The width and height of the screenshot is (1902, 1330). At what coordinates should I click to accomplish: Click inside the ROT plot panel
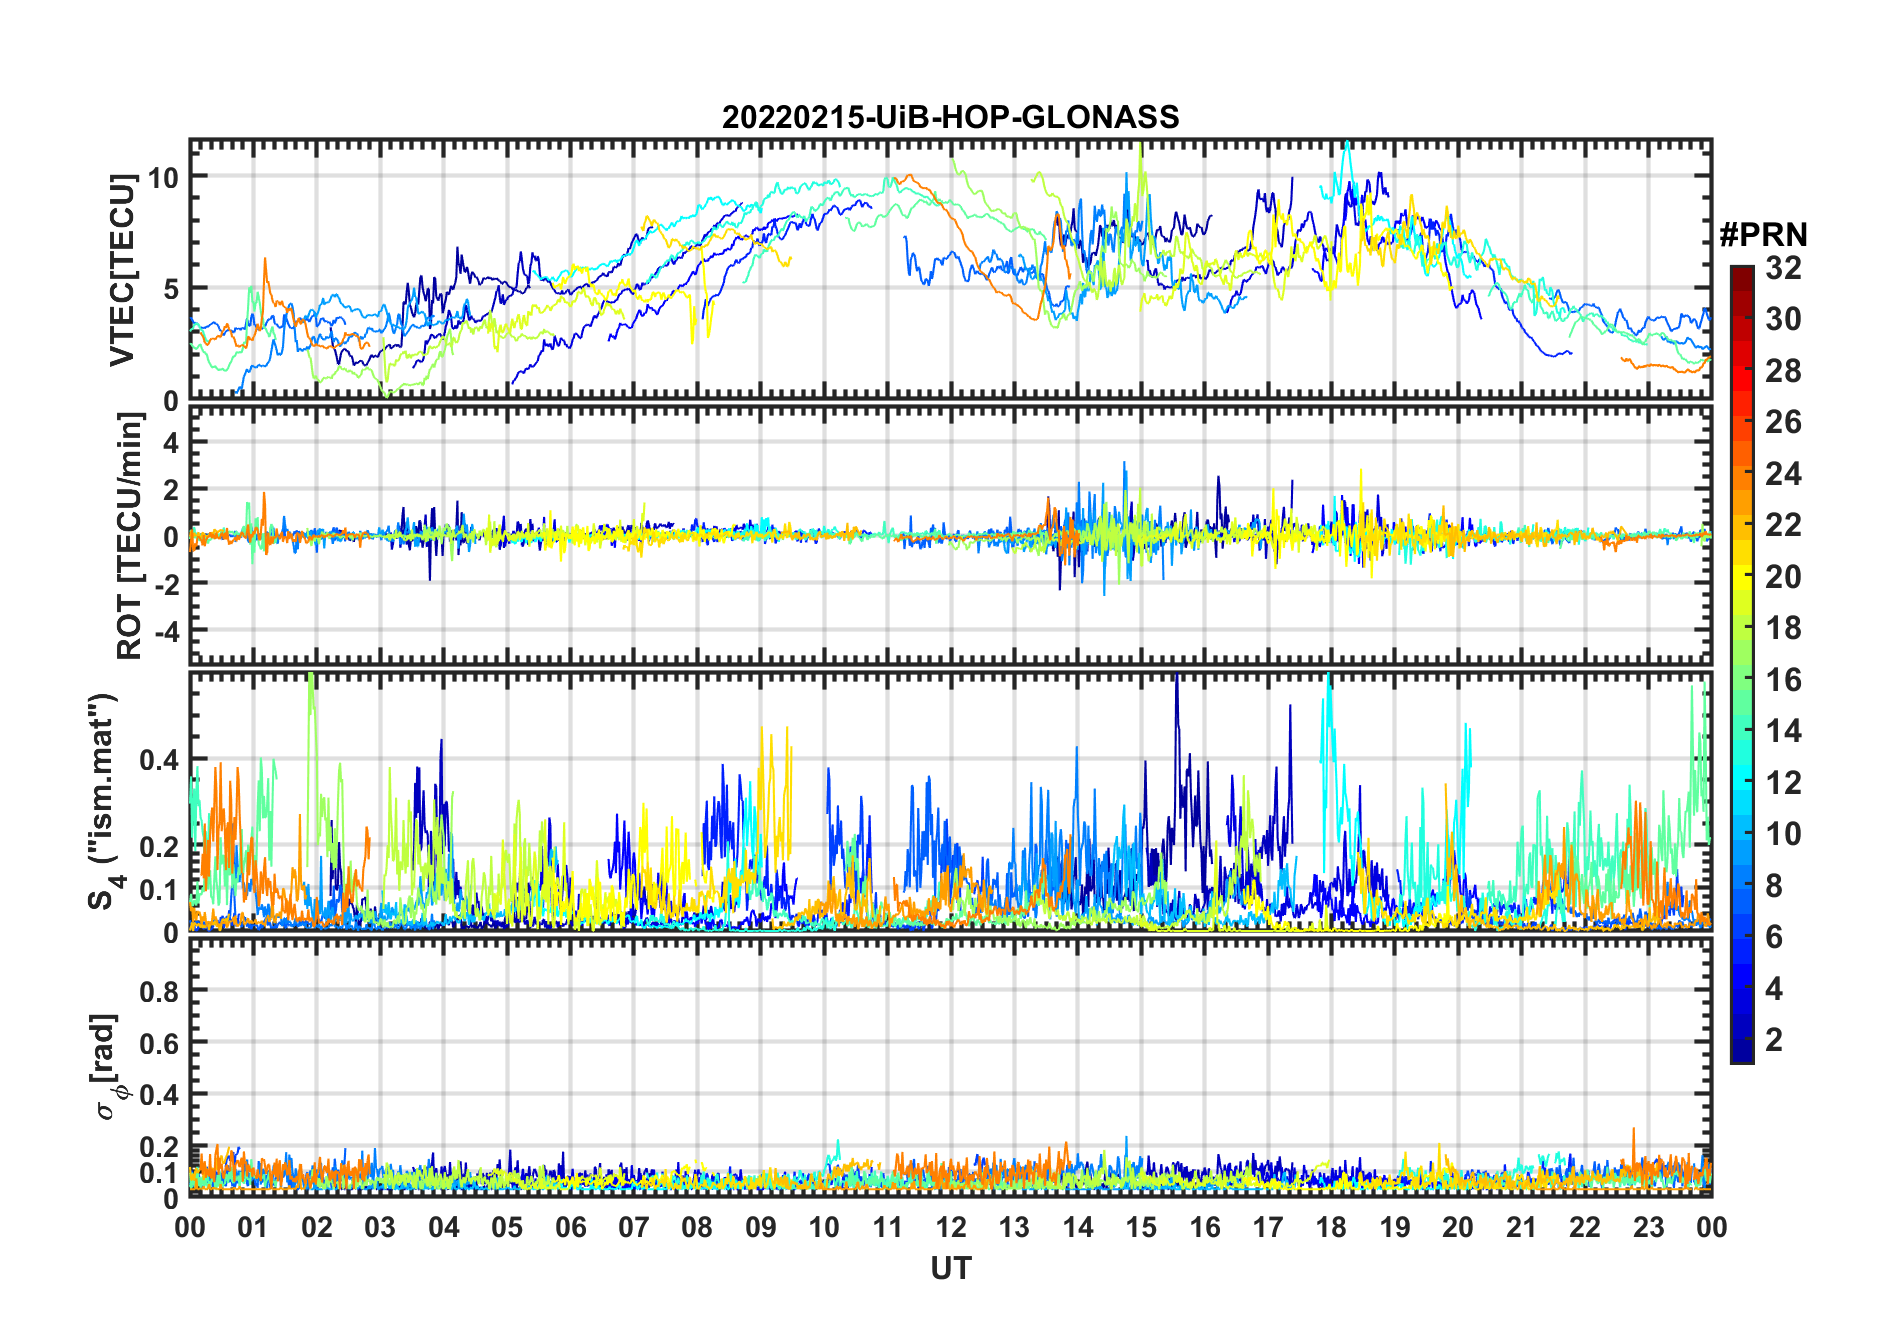pyautogui.click(x=950, y=535)
